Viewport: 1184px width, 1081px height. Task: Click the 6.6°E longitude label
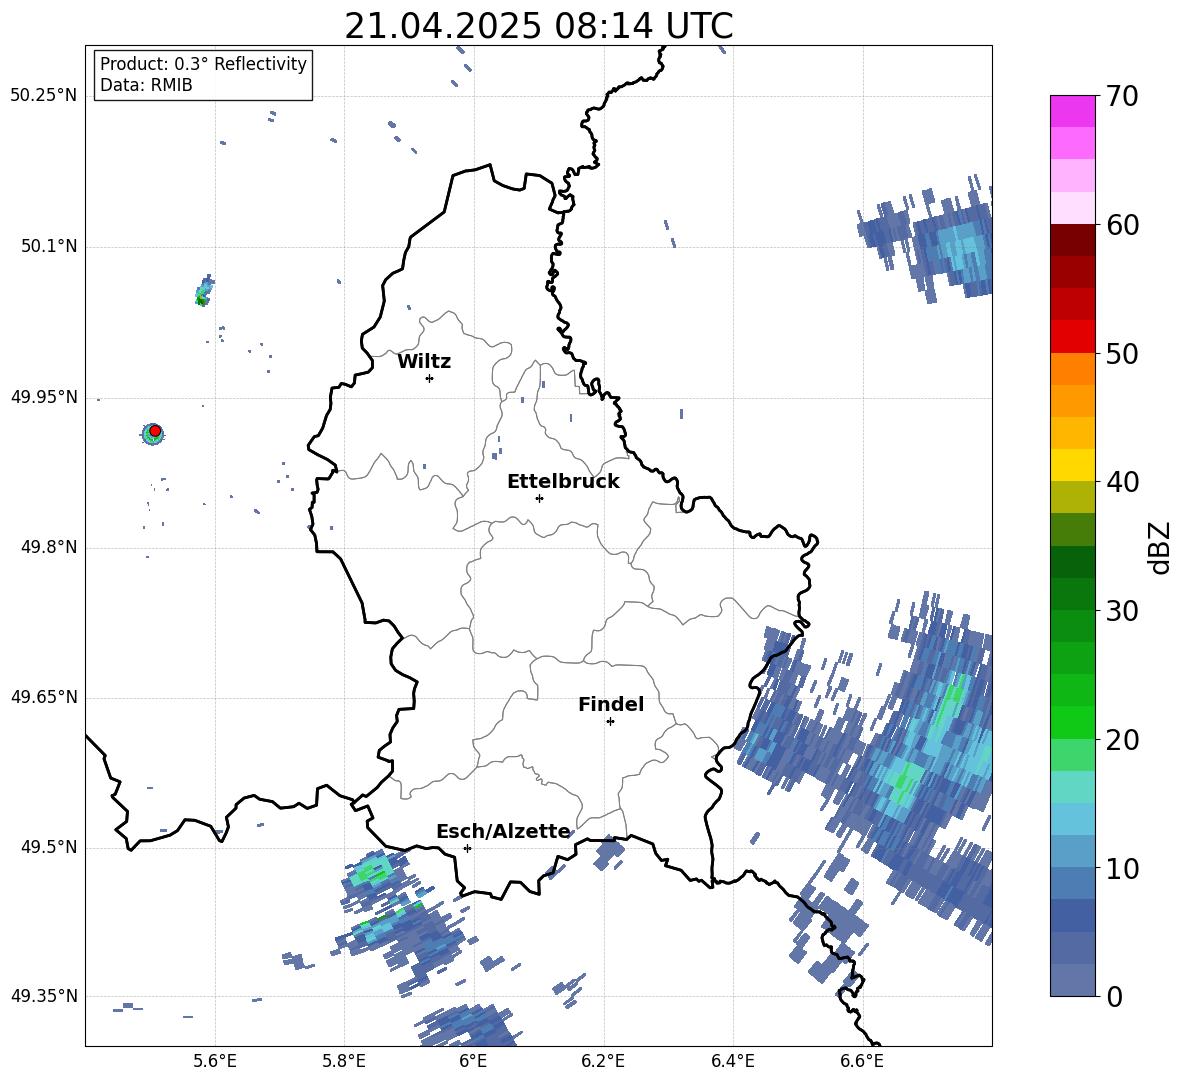(862, 1061)
